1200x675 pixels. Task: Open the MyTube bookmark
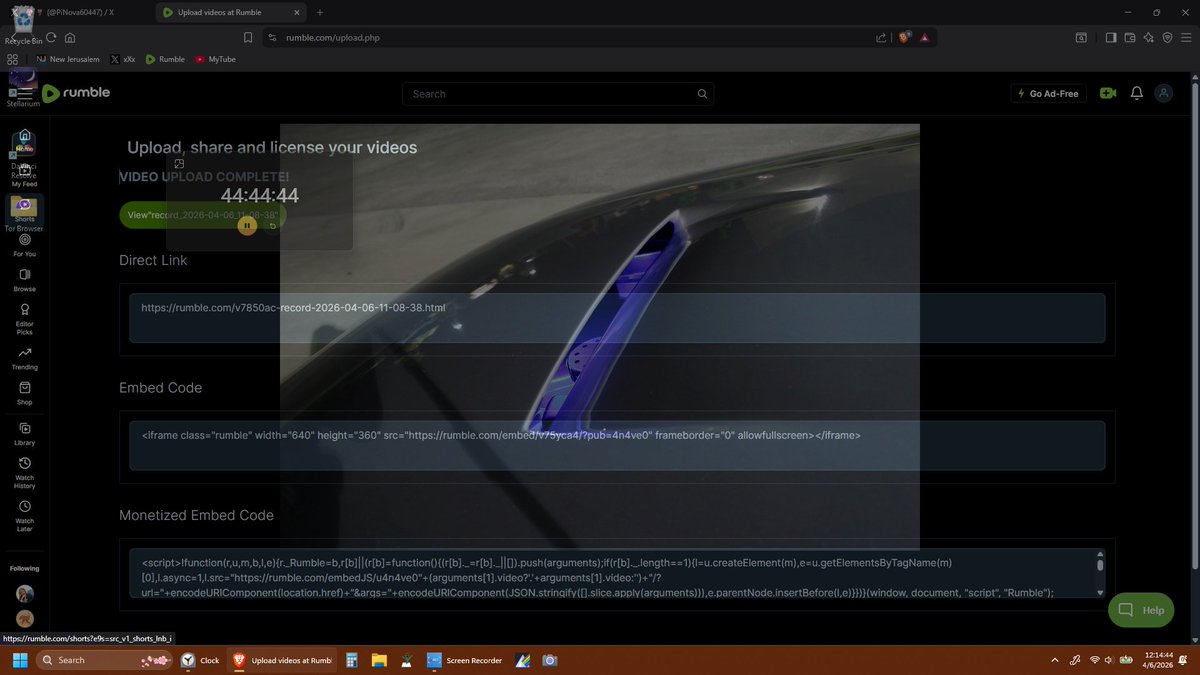click(215, 59)
